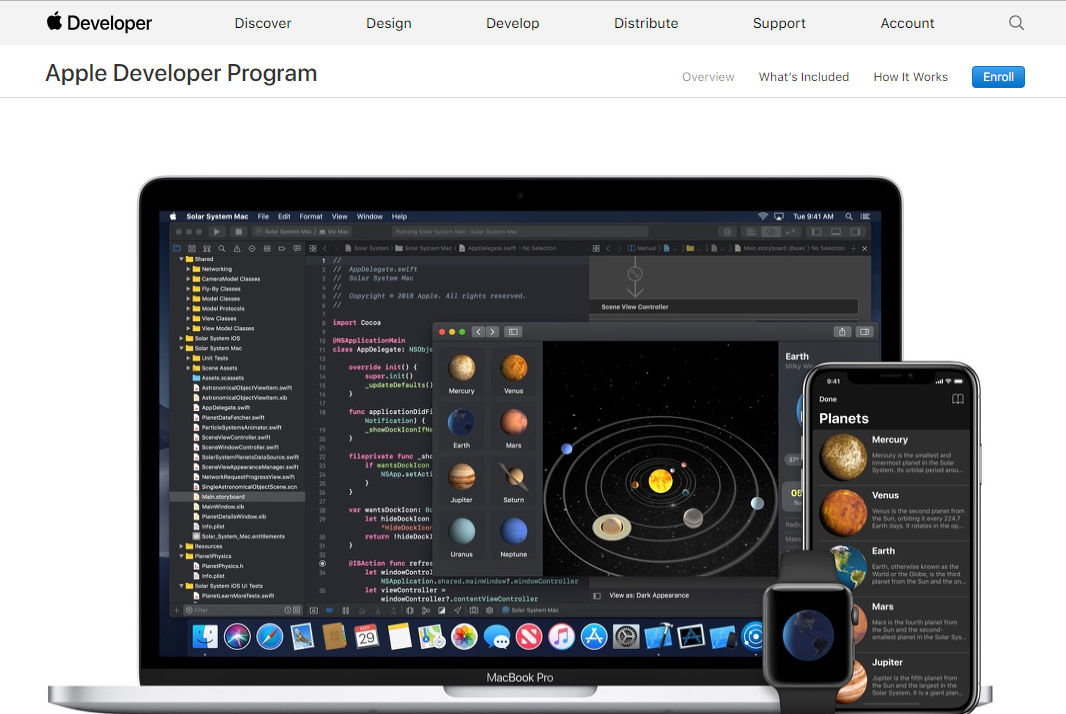The width and height of the screenshot is (1066, 714).
Task: Open News icon in the dock
Action: (x=529, y=636)
